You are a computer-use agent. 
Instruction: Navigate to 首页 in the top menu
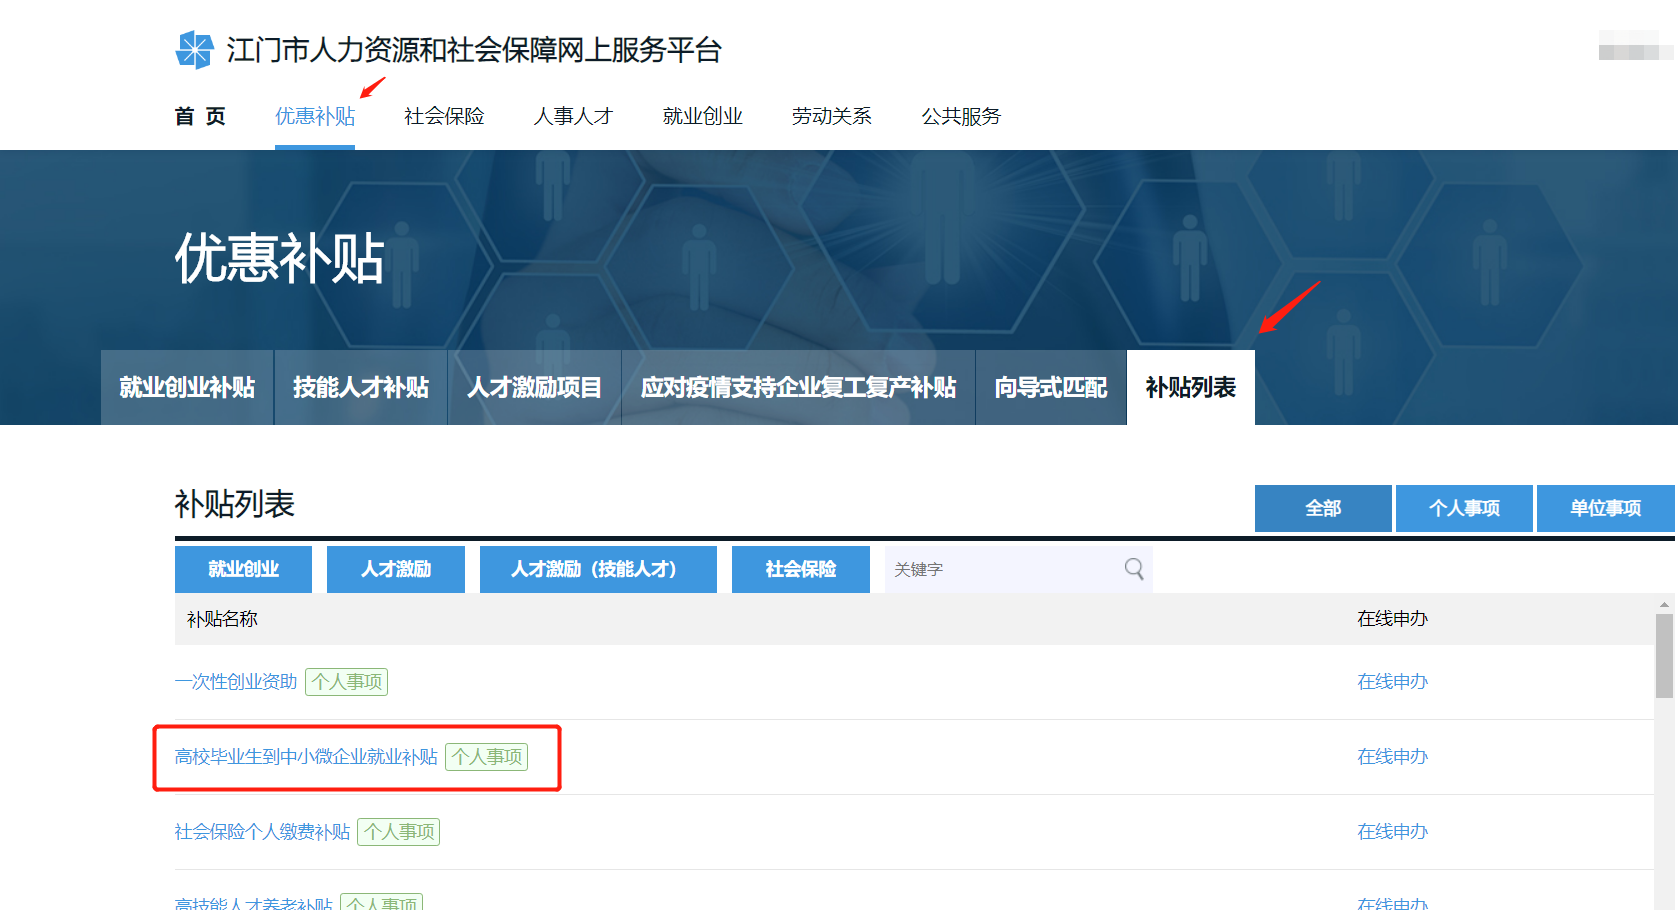pyautogui.click(x=200, y=116)
